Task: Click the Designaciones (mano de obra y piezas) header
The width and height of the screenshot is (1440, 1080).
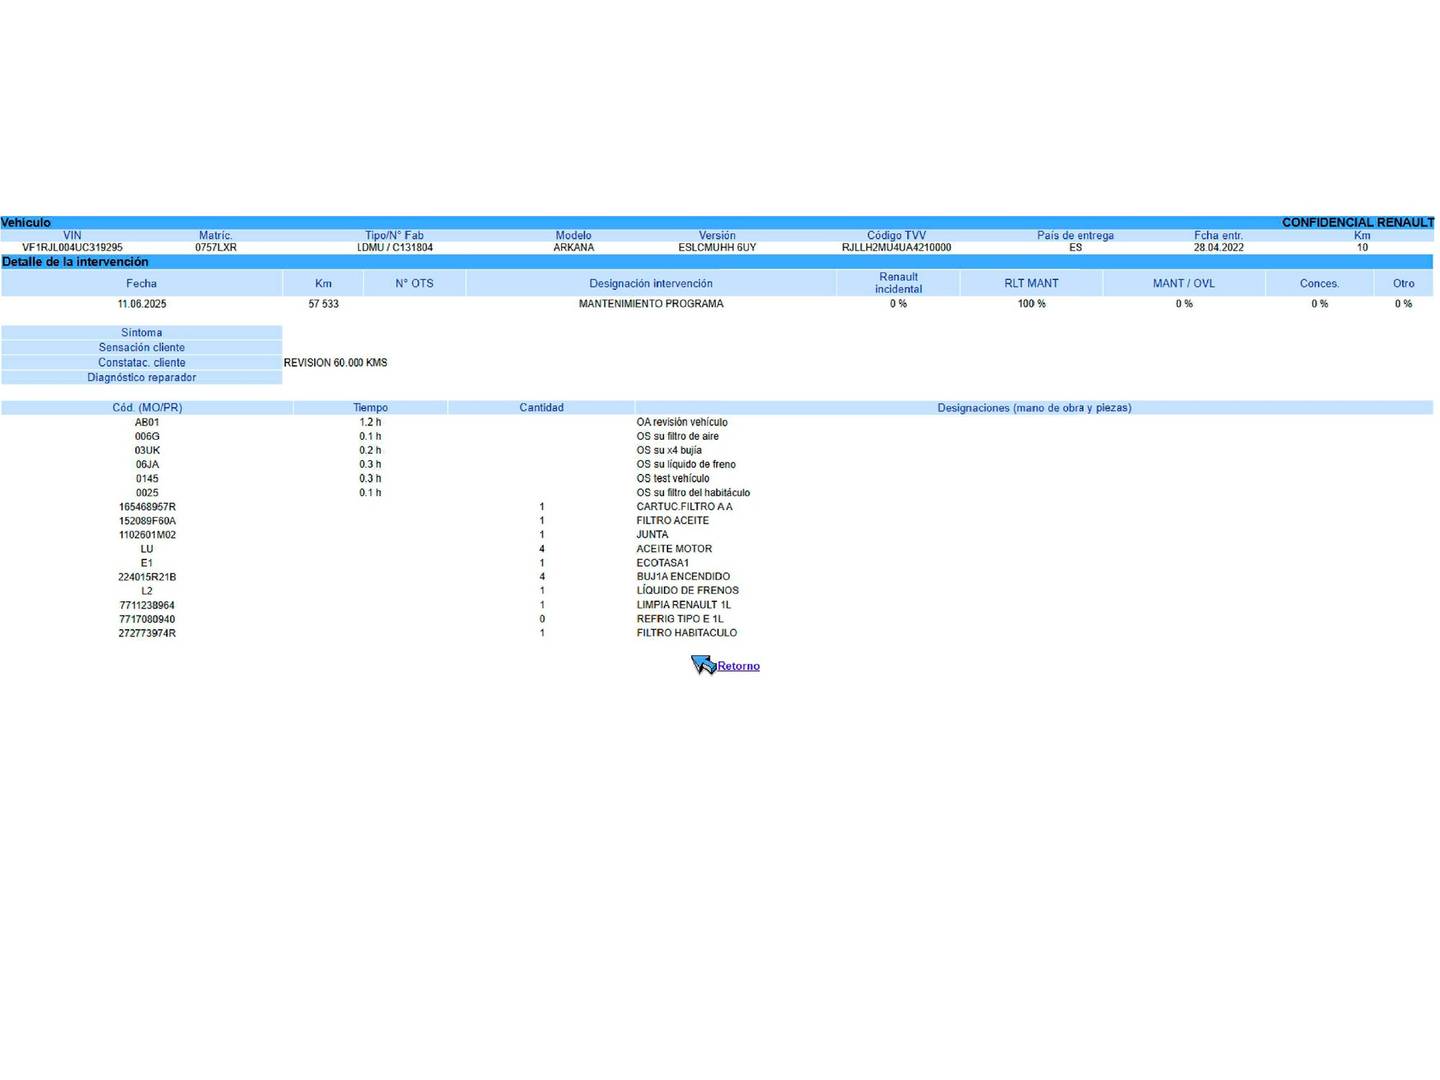Action: pos(1034,408)
